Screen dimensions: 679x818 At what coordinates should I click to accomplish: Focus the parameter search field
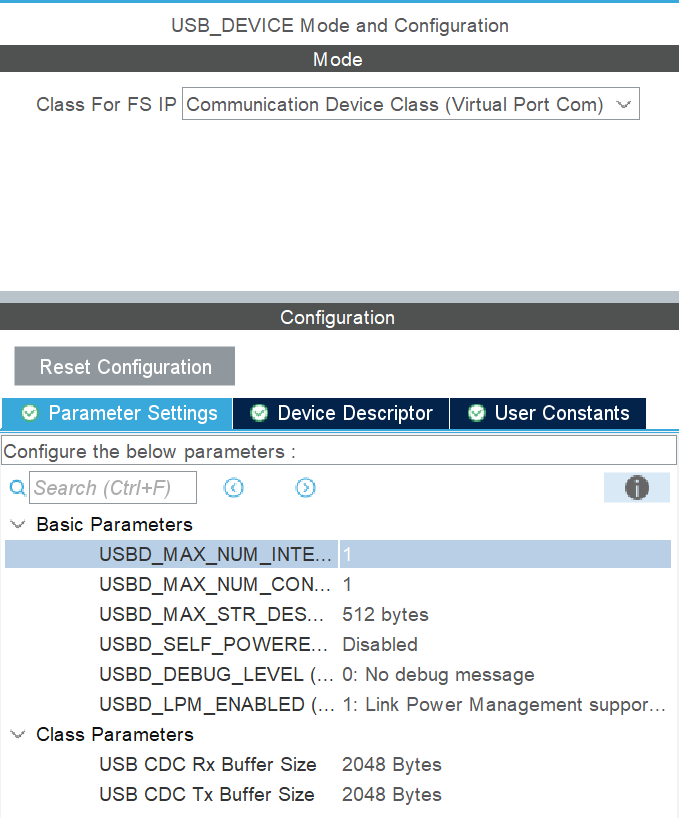click(x=113, y=488)
